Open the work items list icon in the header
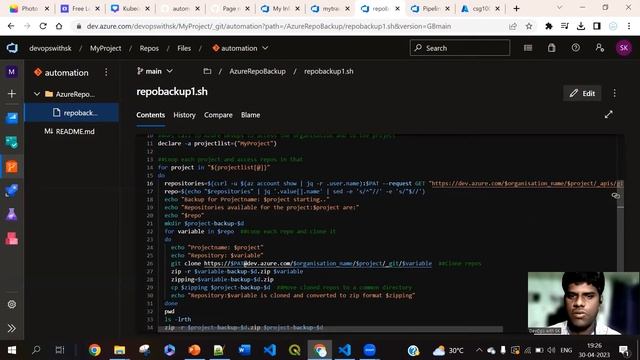This screenshot has width=640, height=360. (528, 48)
